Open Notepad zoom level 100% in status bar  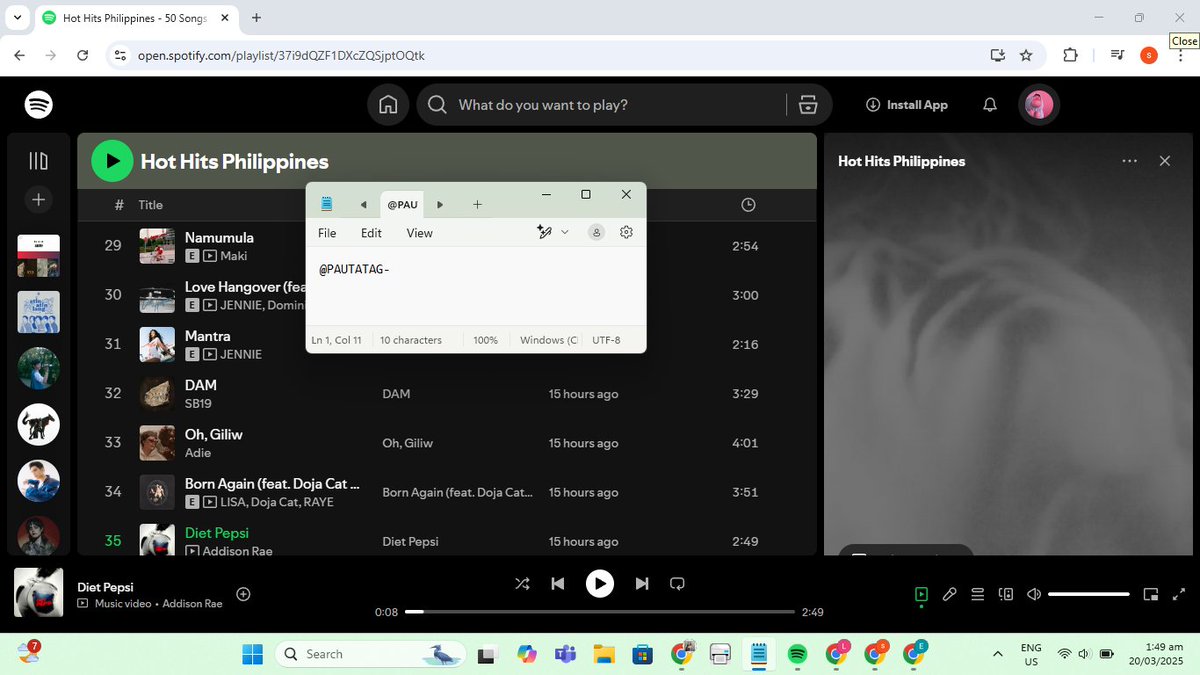(x=486, y=340)
